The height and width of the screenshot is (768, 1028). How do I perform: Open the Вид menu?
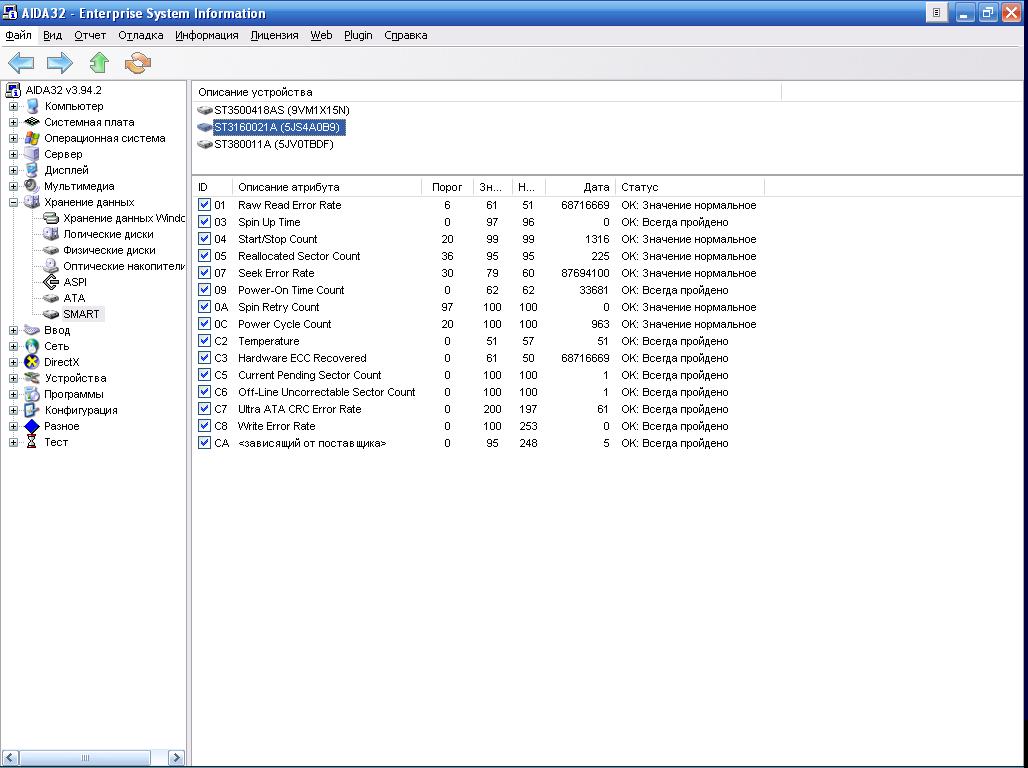point(52,35)
